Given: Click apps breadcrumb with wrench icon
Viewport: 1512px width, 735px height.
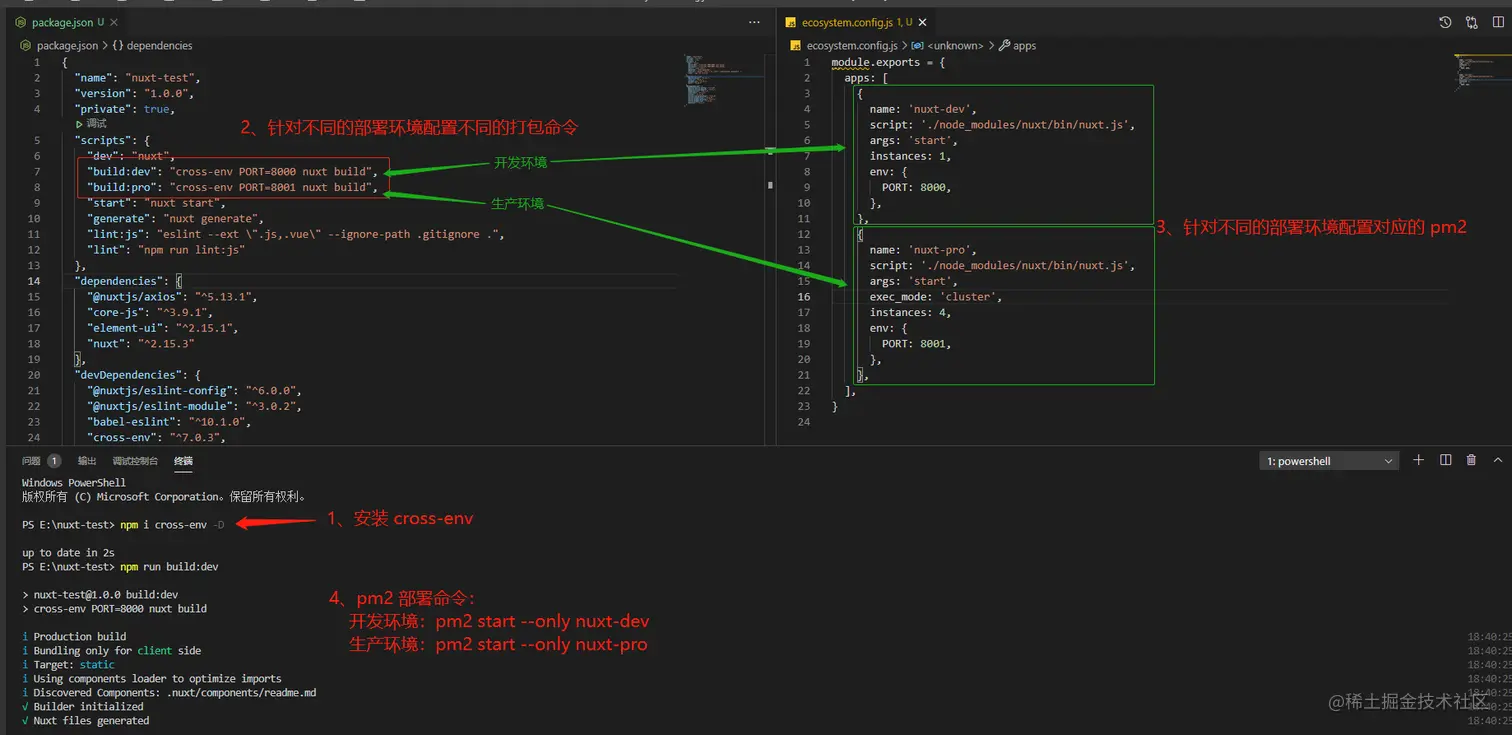Looking at the screenshot, I should click(x=1017, y=46).
